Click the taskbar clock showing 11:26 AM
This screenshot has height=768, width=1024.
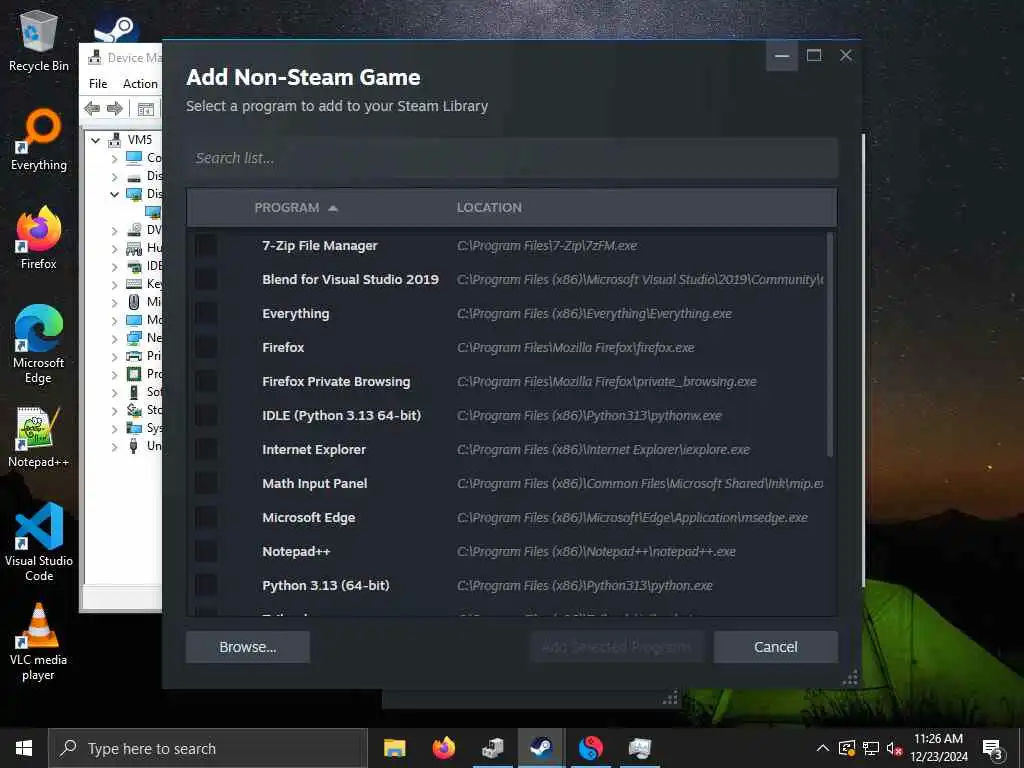coord(938,748)
